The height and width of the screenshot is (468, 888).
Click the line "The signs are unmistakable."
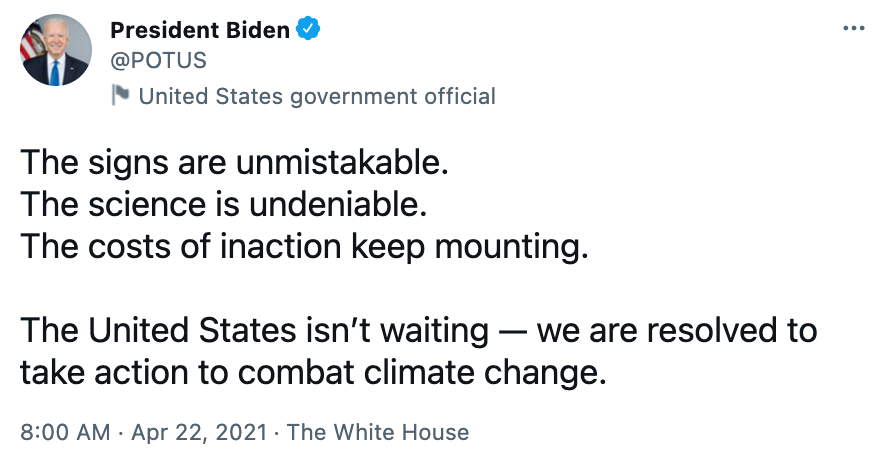coord(234,163)
